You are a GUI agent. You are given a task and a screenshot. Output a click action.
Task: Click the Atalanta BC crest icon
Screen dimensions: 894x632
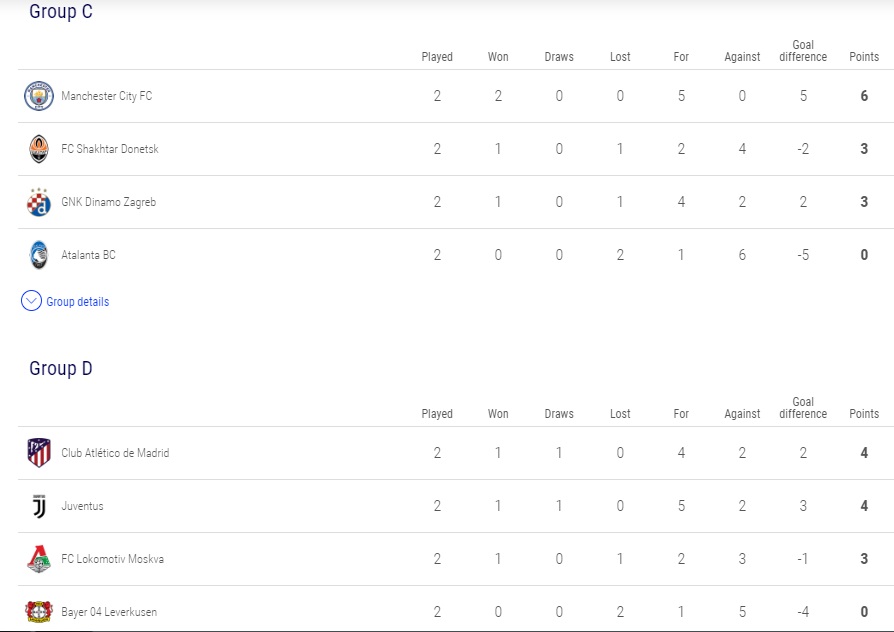38,255
